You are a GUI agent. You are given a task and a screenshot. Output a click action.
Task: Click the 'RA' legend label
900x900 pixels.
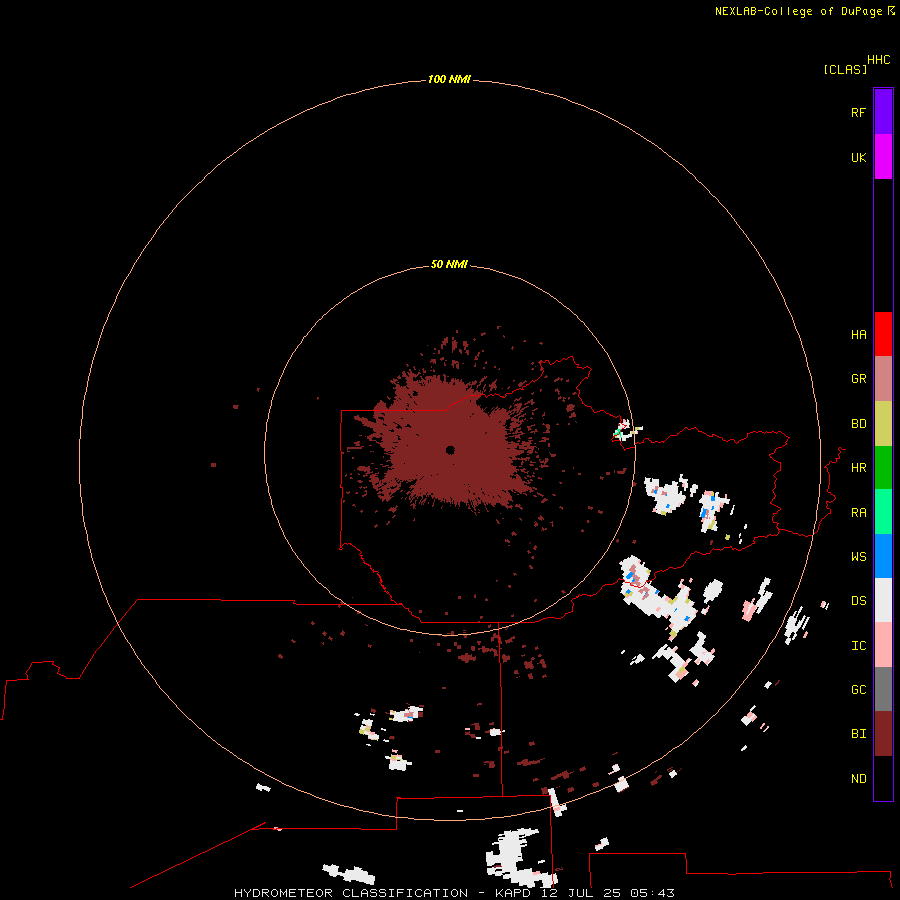coord(858,513)
